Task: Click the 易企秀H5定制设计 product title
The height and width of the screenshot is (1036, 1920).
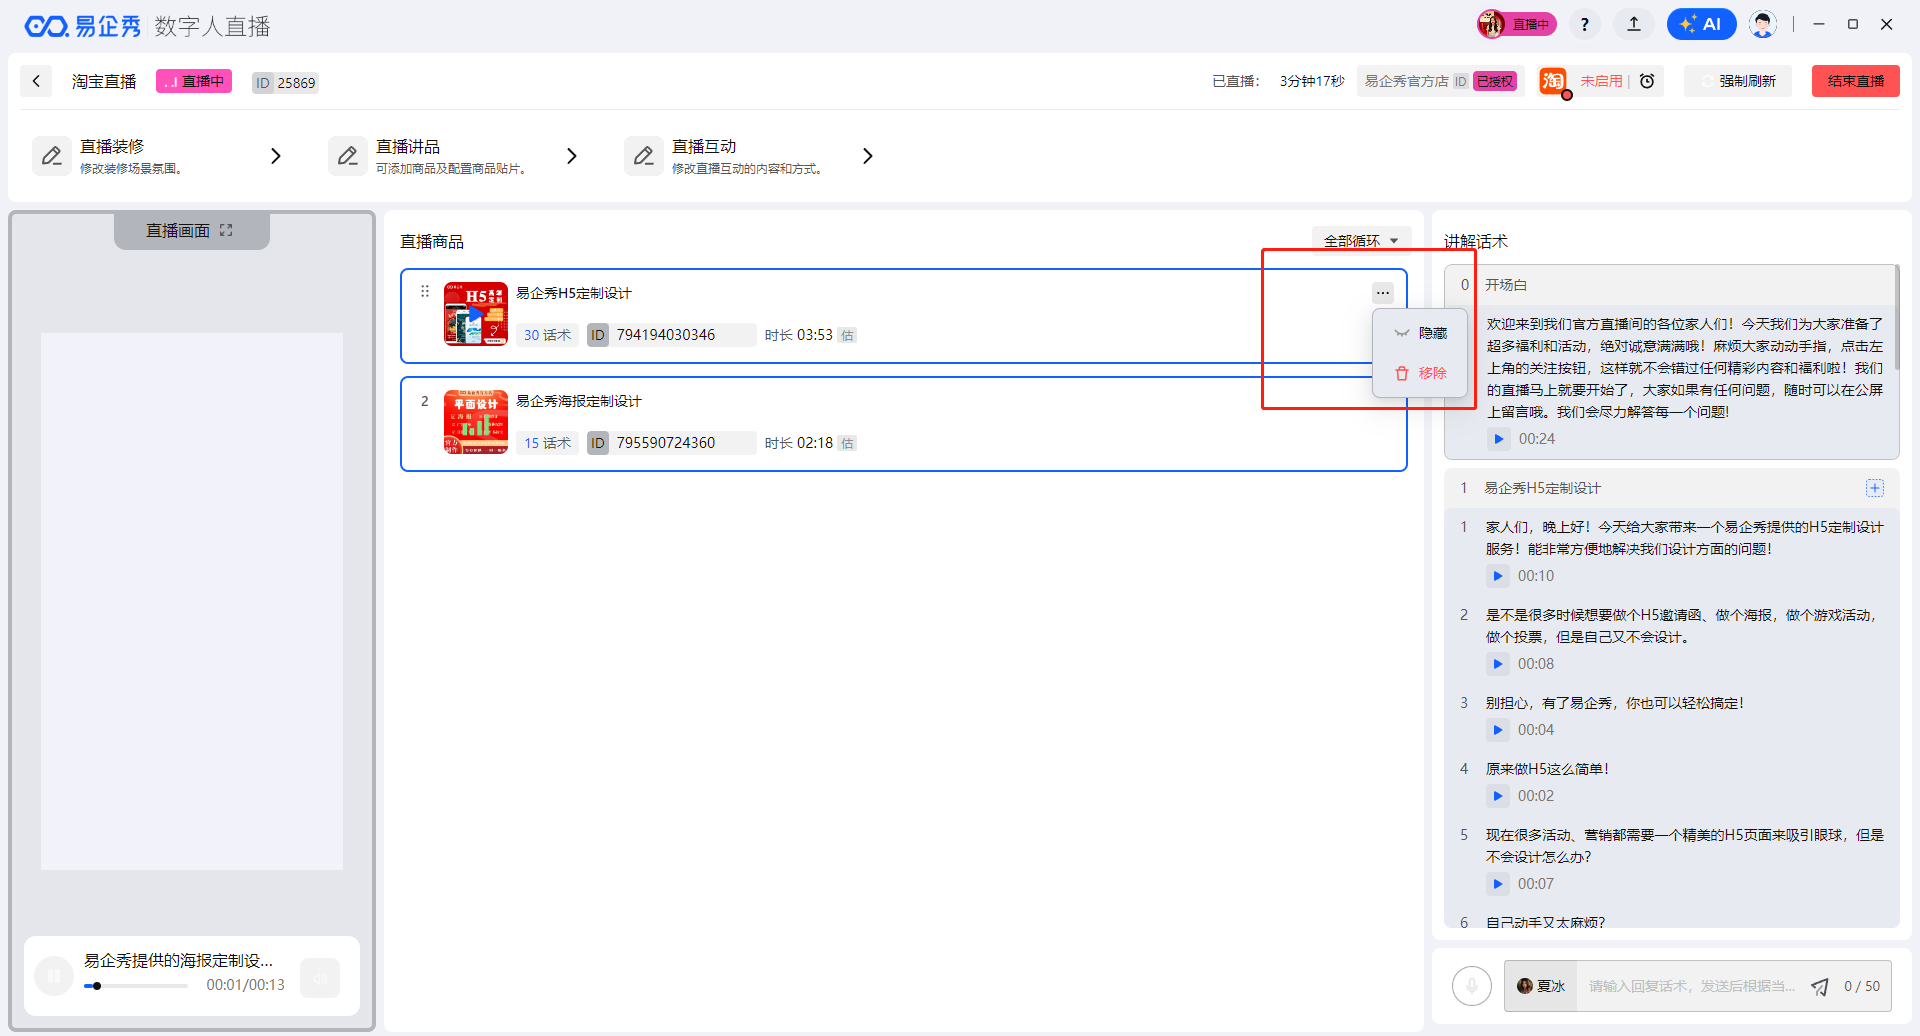Action: pyautogui.click(x=574, y=293)
